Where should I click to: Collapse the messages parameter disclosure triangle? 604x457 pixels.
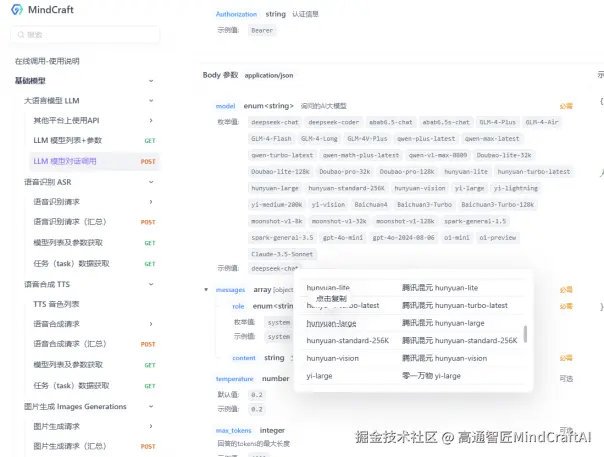click(206, 289)
